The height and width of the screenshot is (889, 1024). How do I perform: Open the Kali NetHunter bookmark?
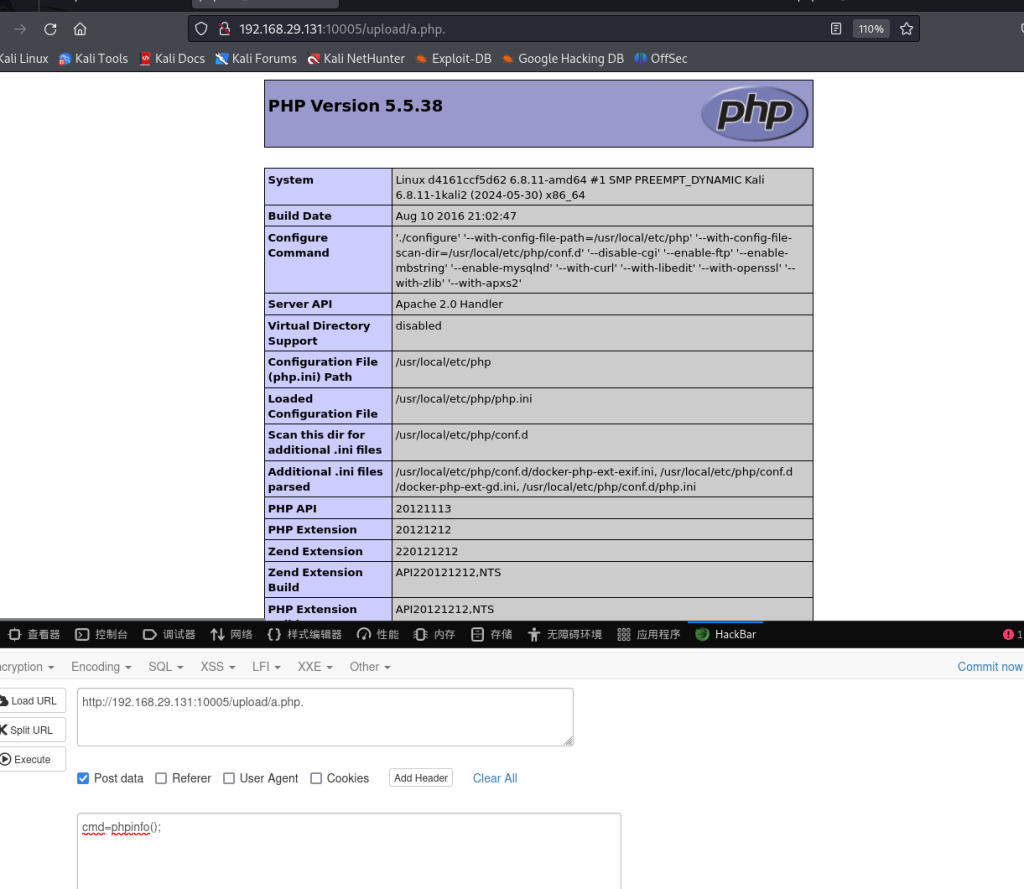[x=356, y=59]
